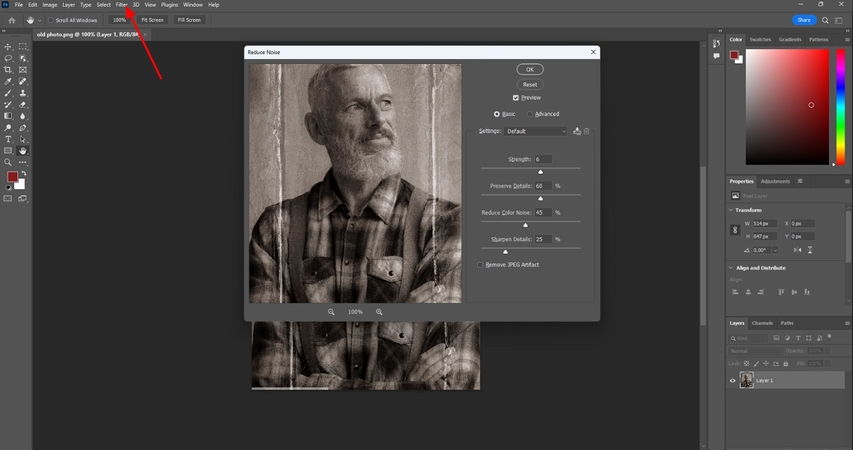Collapse the Transform section in Properties
This screenshot has width=853, height=450.
731,210
